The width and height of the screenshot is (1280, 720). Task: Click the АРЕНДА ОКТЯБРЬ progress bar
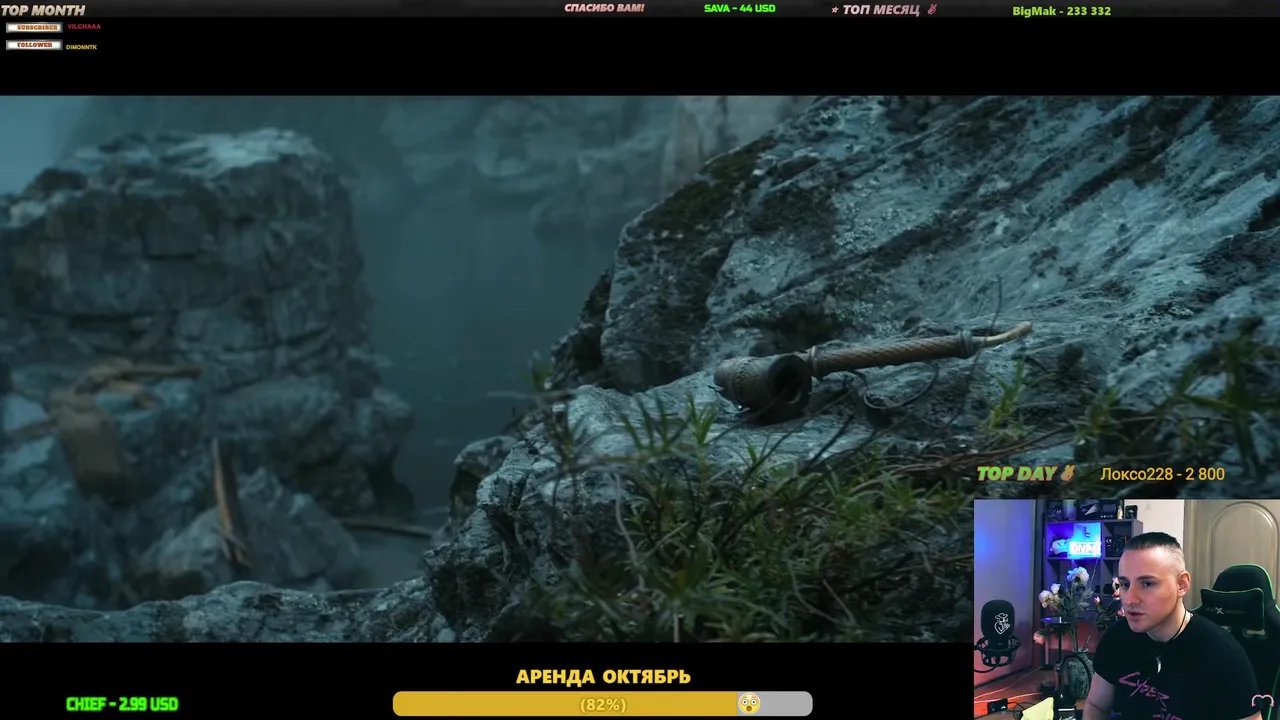pos(602,704)
